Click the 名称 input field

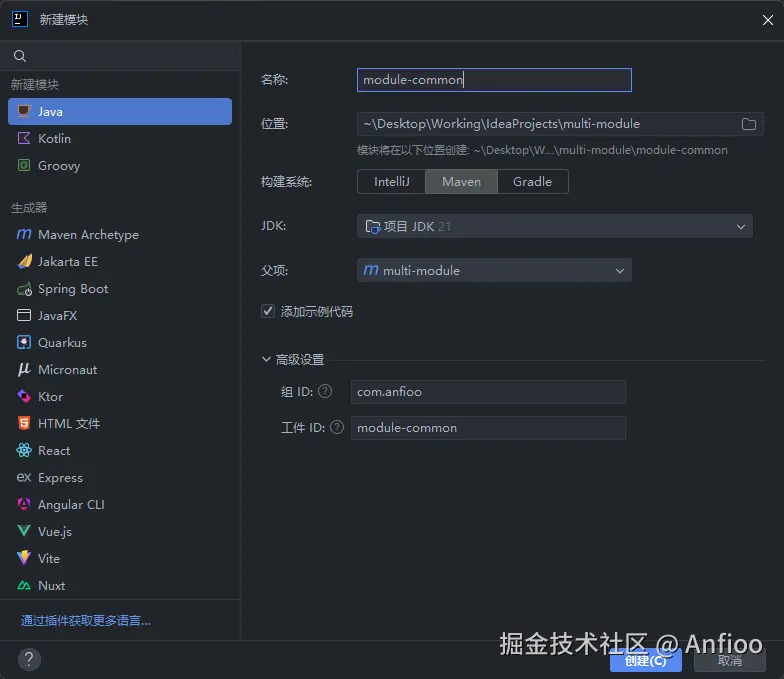pyautogui.click(x=494, y=80)
